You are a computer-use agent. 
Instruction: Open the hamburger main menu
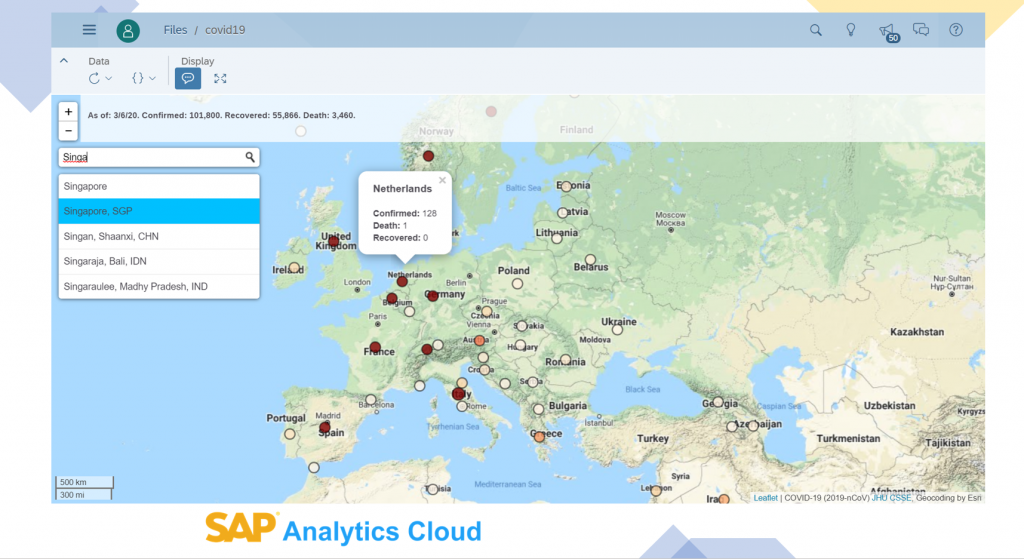point(89,30)
